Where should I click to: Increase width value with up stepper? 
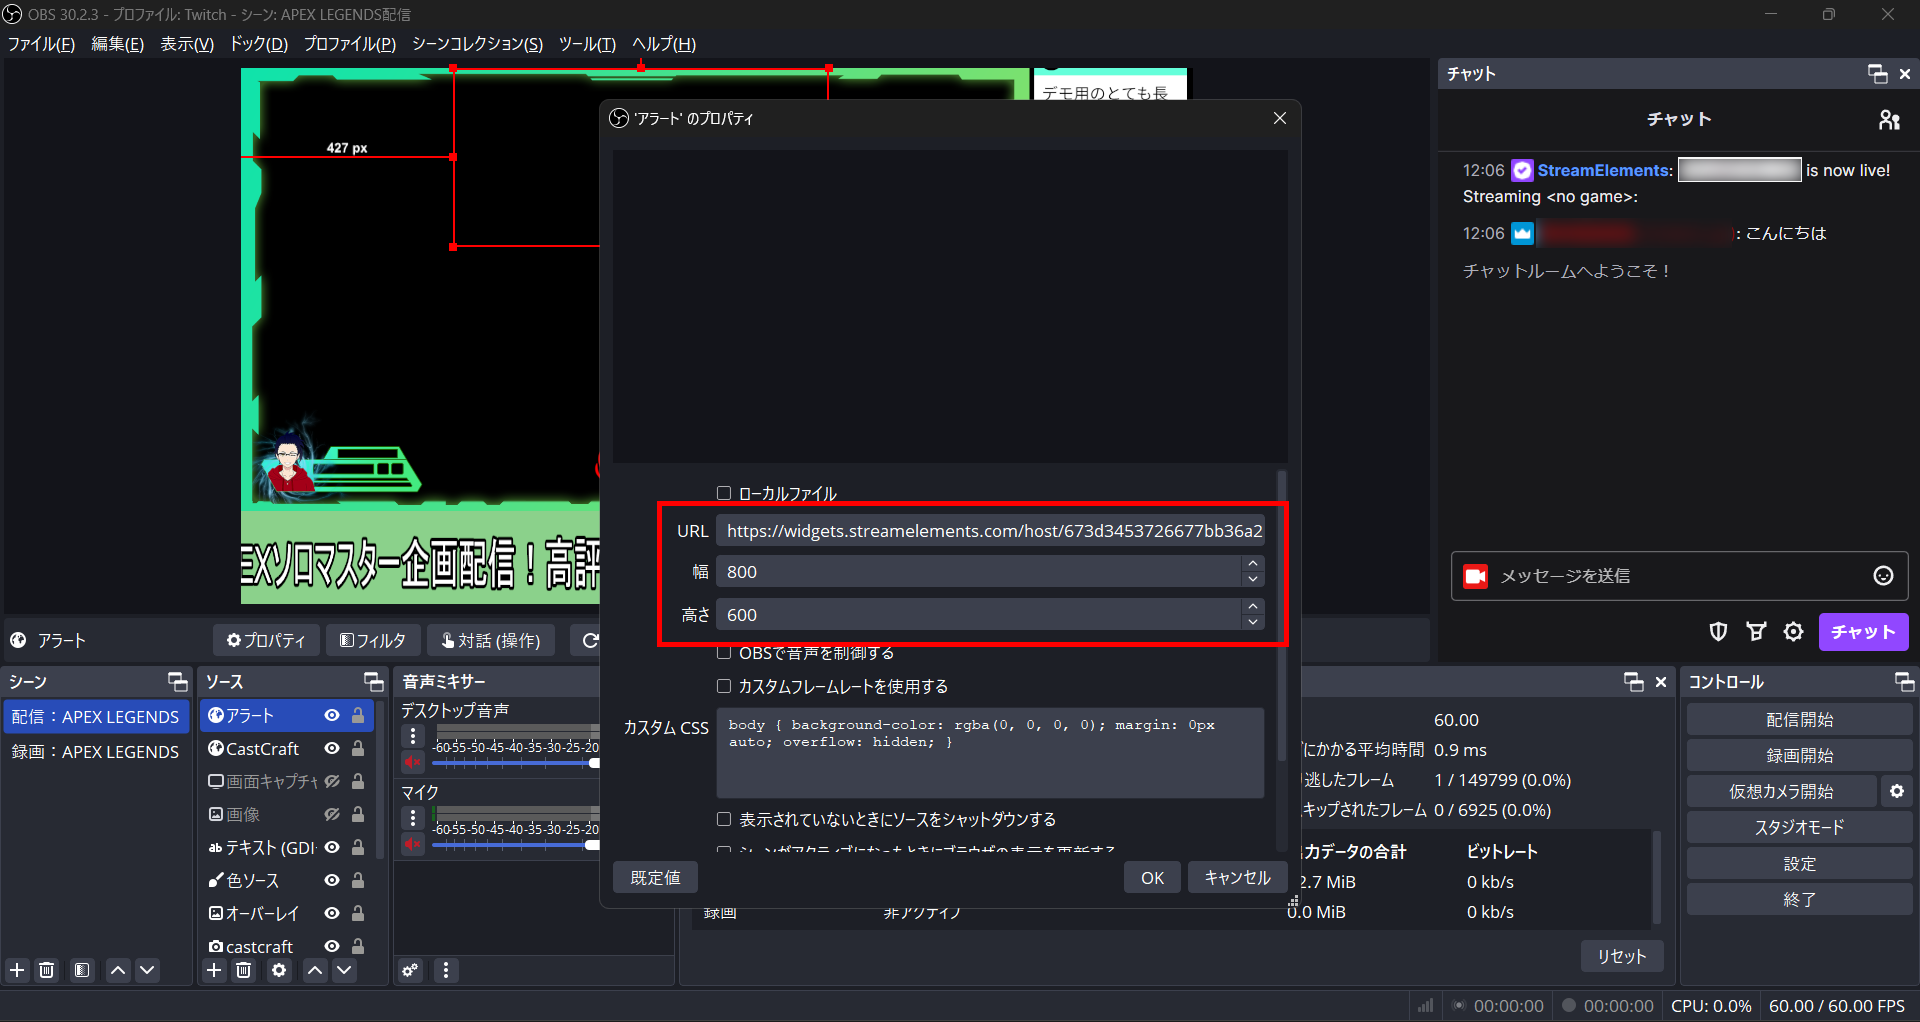[1253, 563]
